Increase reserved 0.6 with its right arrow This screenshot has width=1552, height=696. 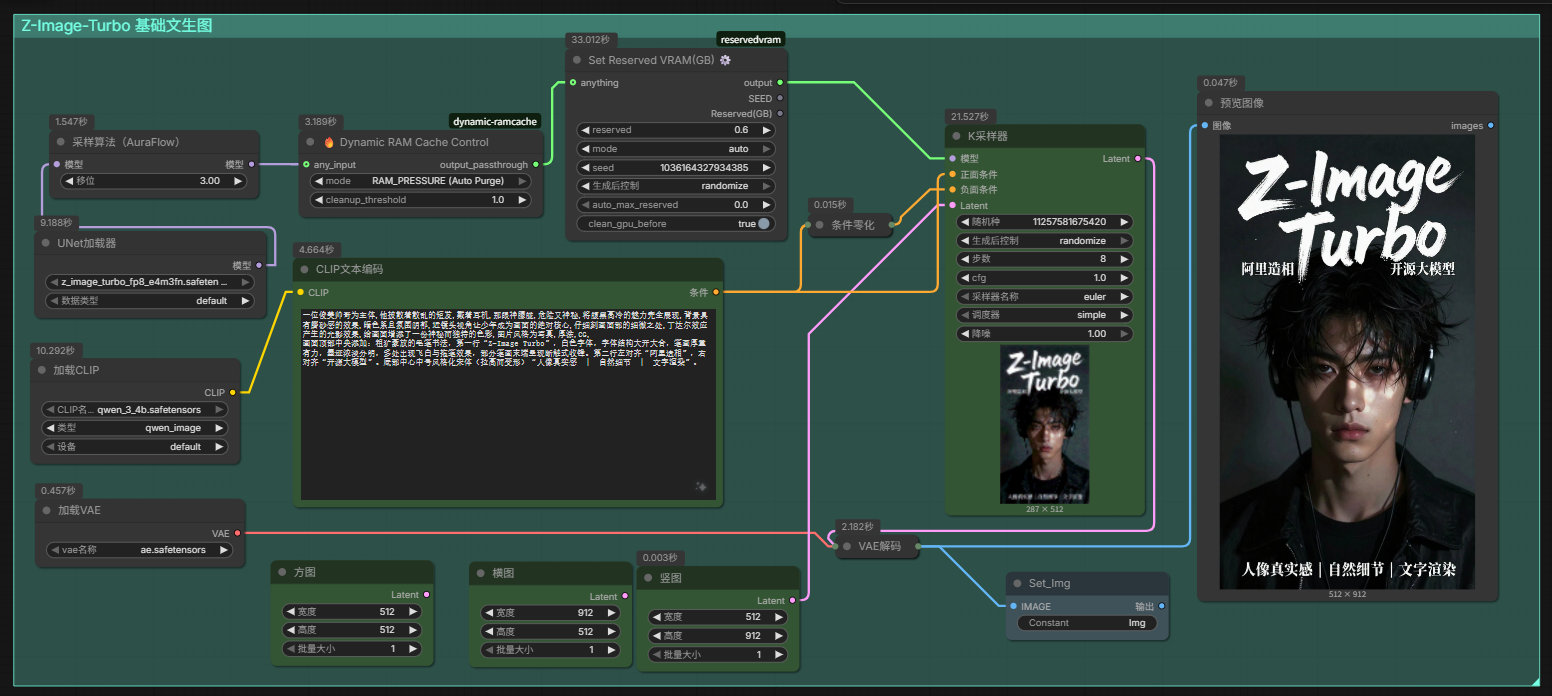click(x=766, y=130)
